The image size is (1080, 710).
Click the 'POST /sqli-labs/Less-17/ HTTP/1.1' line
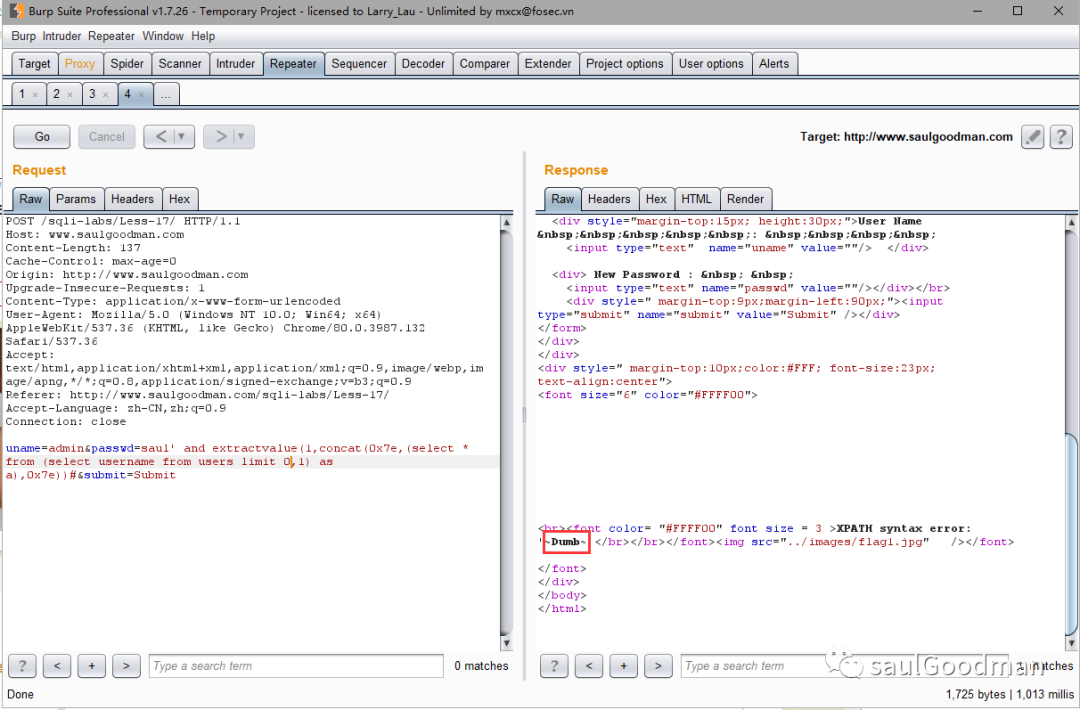click(x=123, y=221)
